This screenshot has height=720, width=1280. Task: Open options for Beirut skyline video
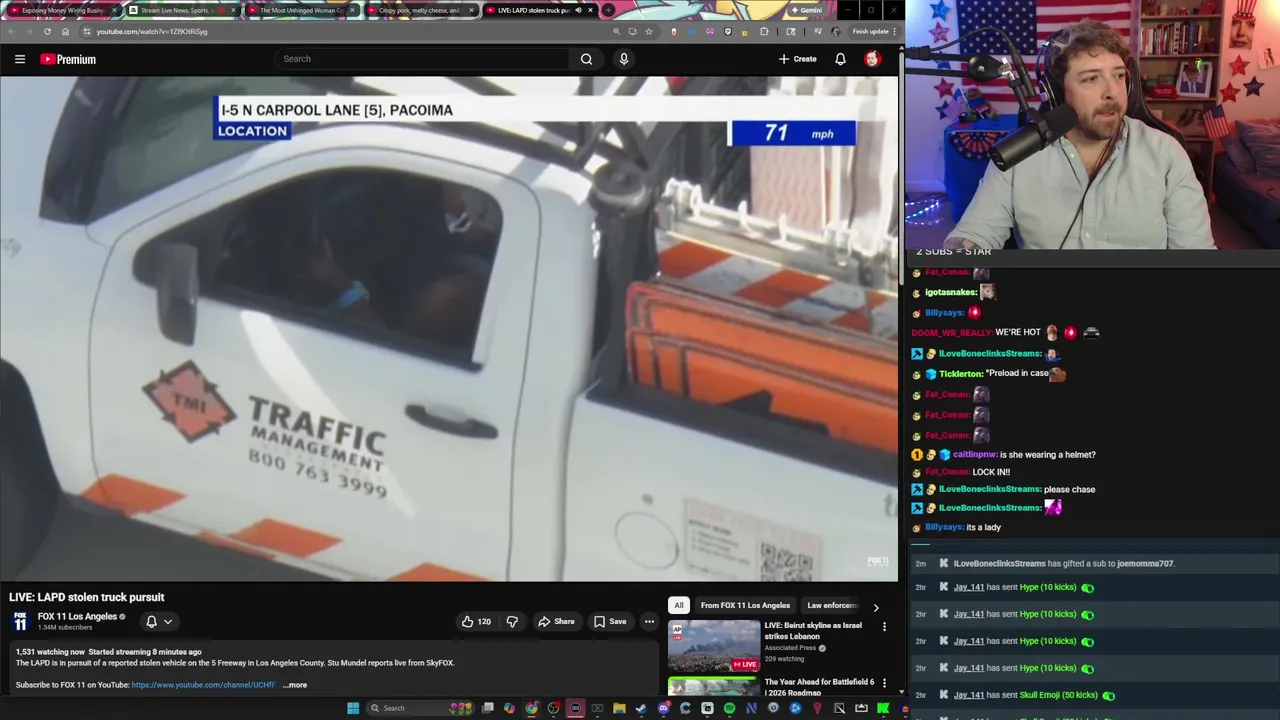coord(884,627)
